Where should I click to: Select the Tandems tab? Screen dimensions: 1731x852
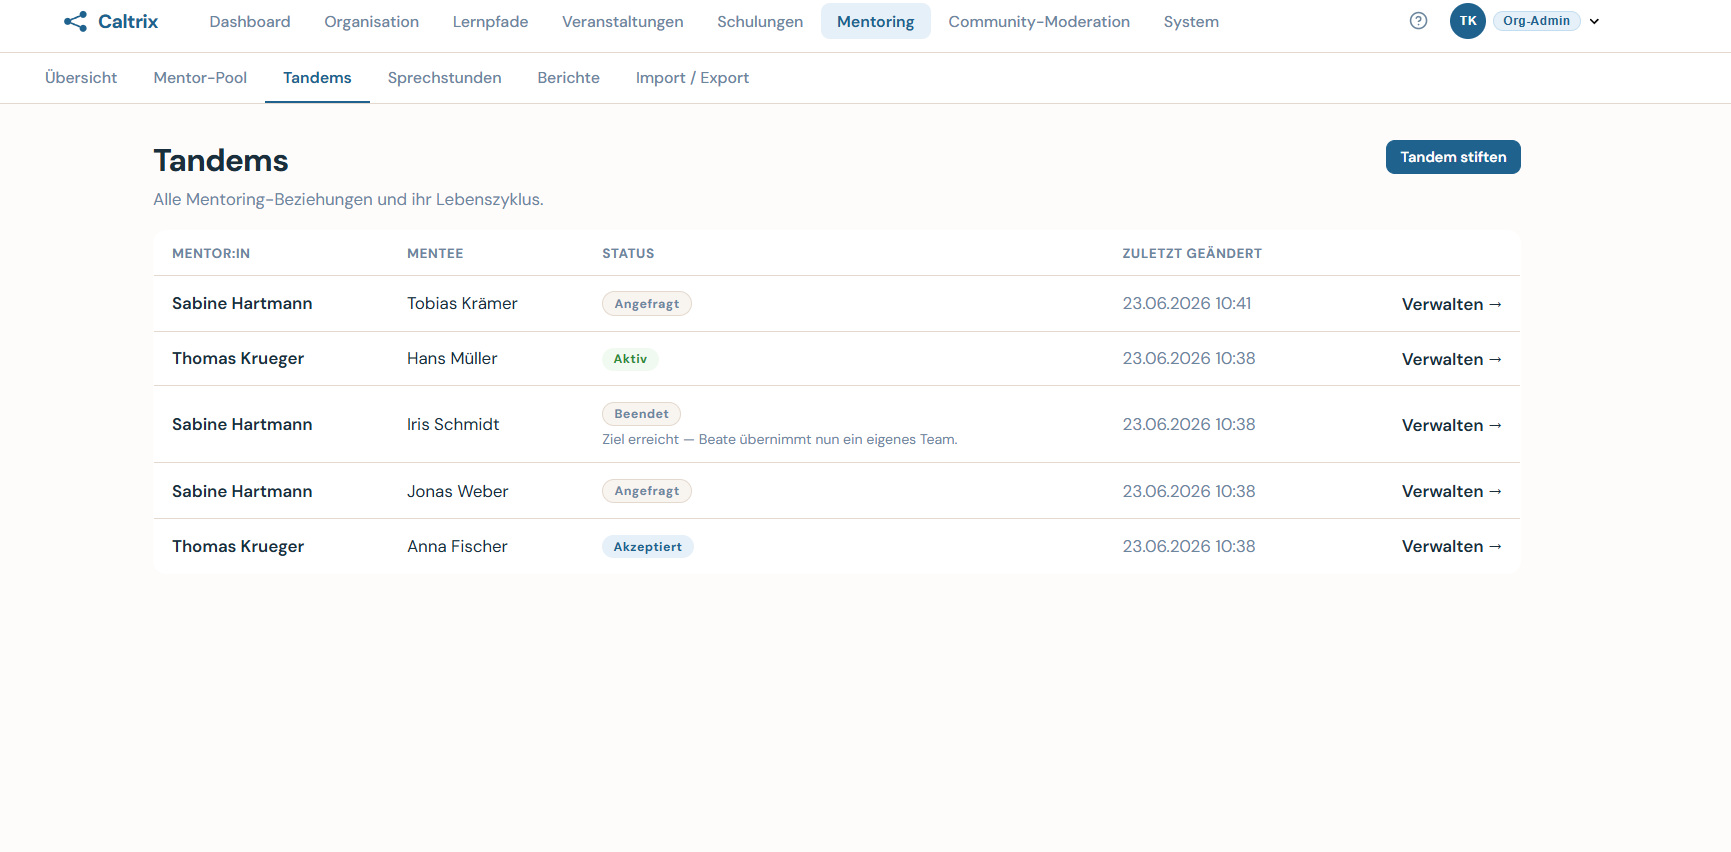click(317, 78)
